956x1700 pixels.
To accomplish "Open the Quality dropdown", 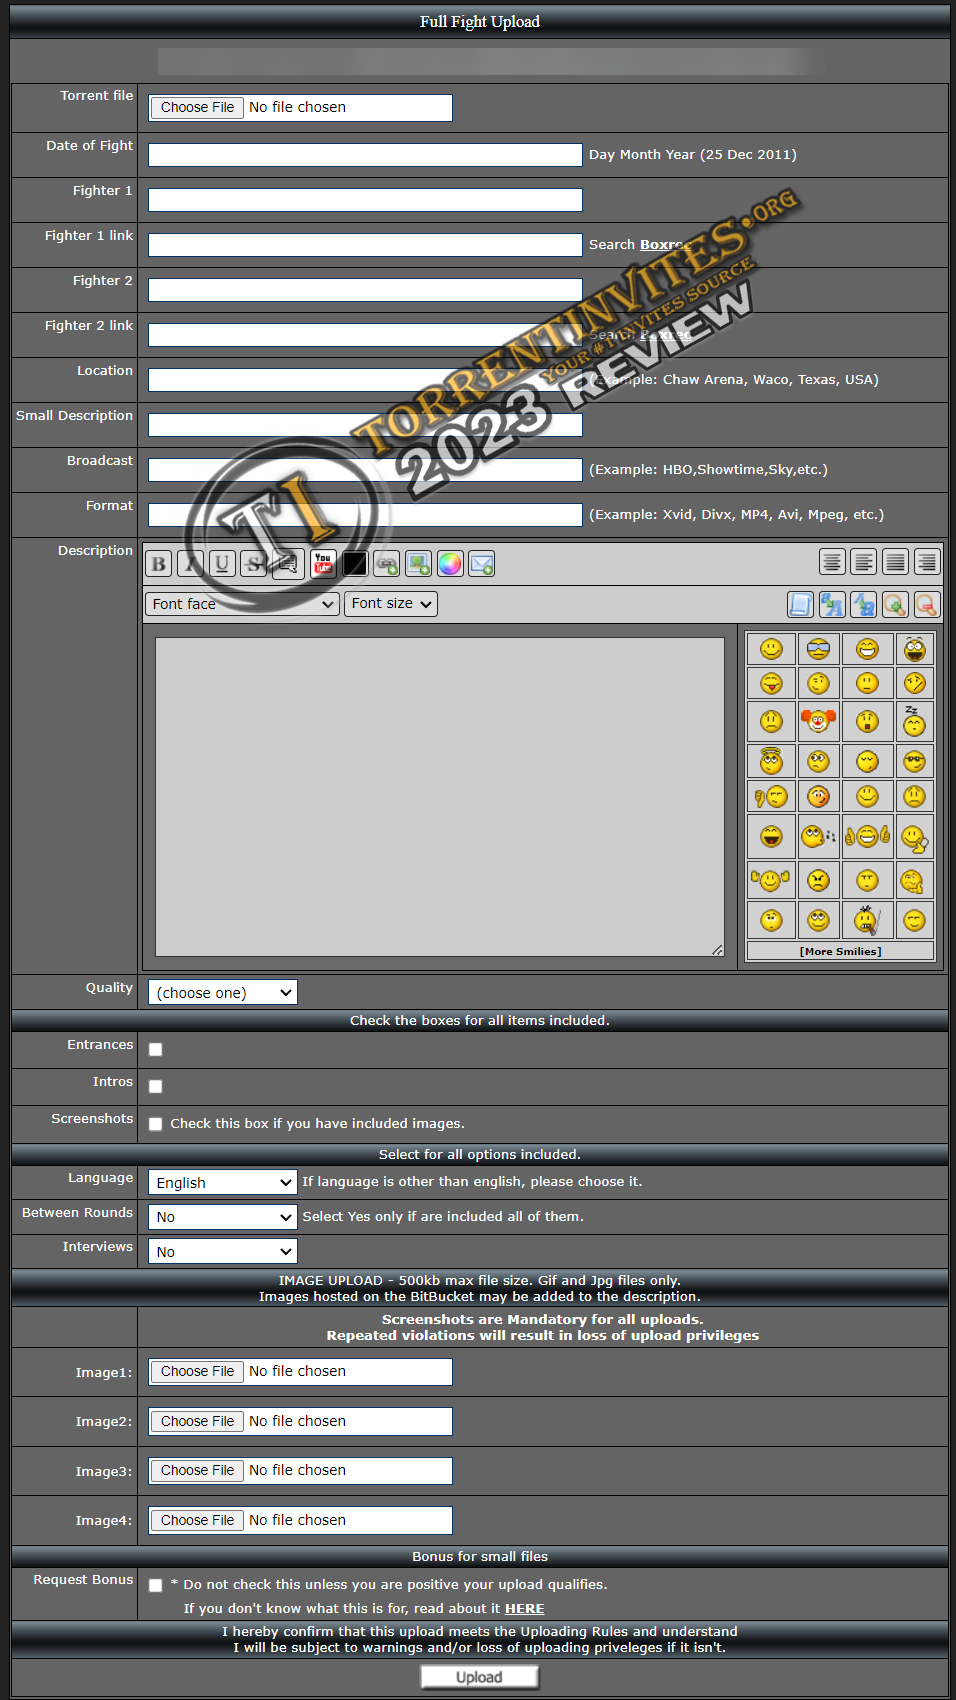I will 222,993.
